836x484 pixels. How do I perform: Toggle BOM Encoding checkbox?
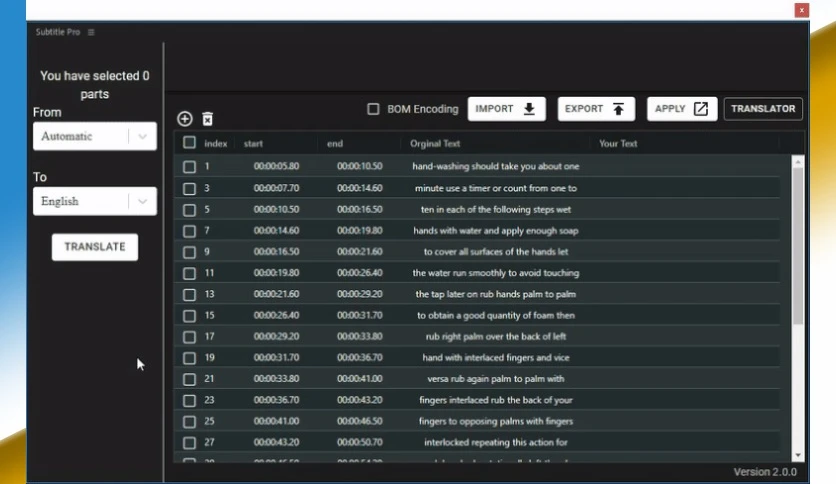click(x=373, y=109)
